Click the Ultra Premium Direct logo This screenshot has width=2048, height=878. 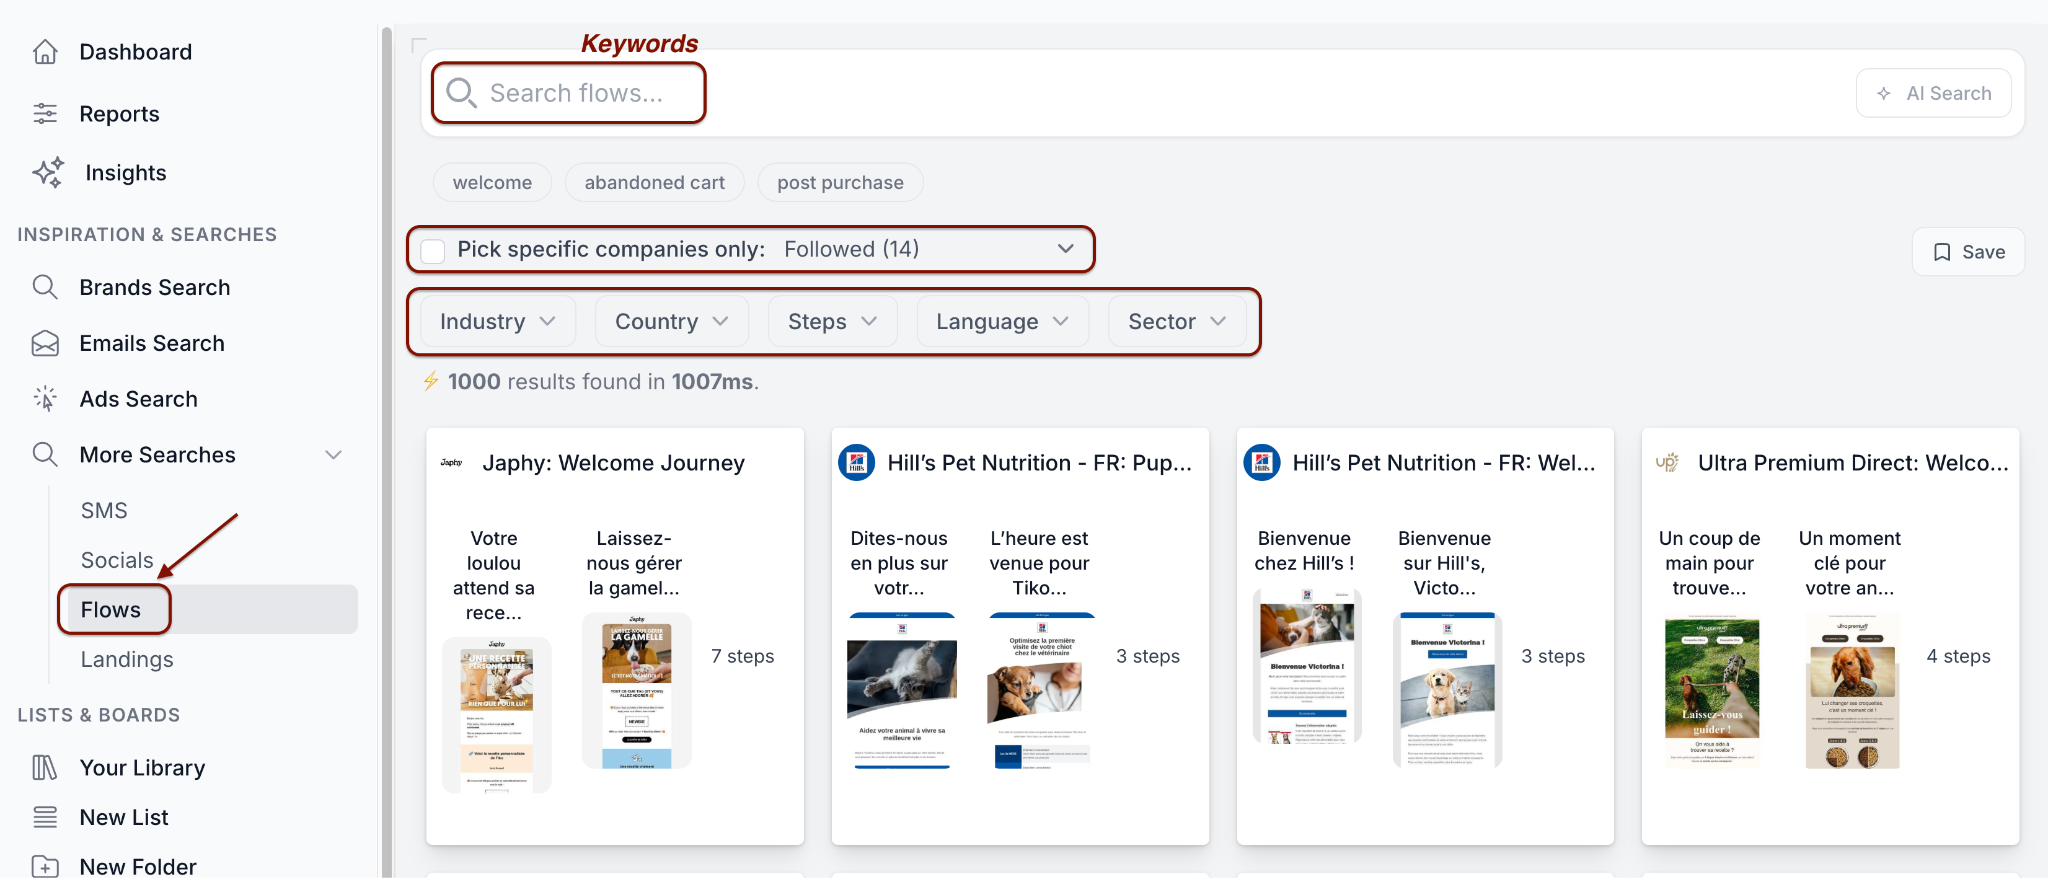pos(1667,463)
